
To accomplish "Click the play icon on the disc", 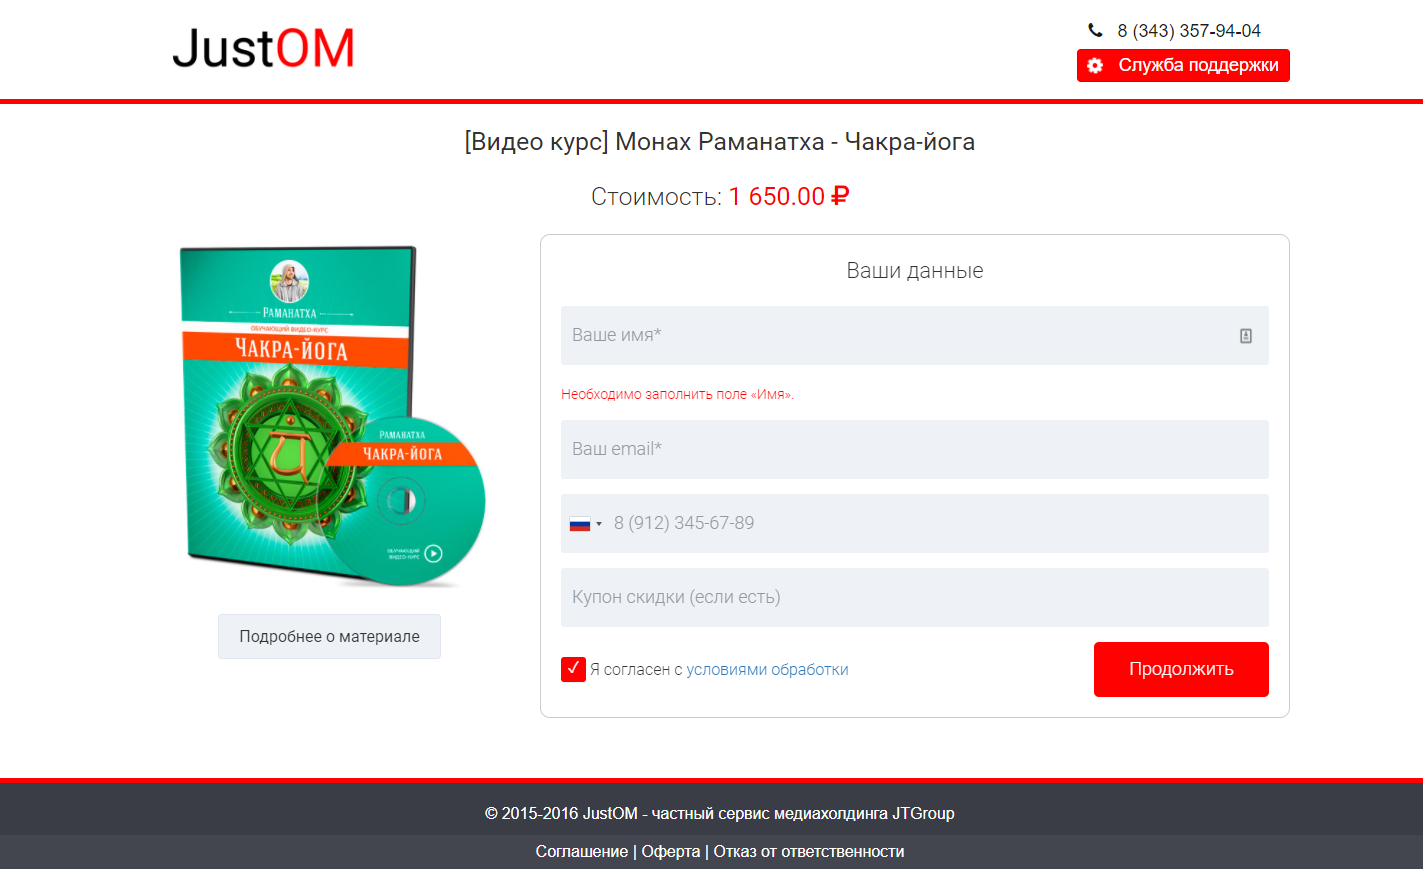I will click(433, 553).
